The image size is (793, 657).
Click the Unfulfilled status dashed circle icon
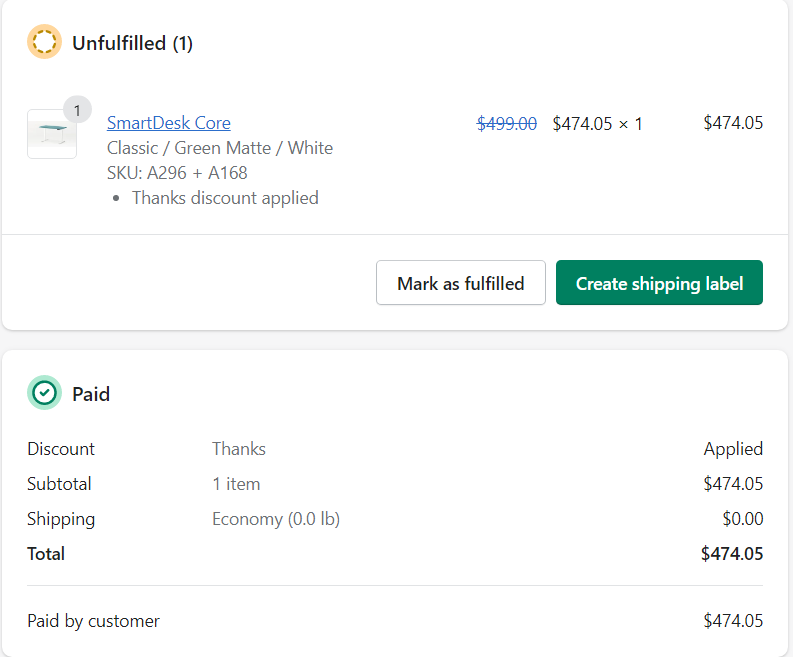[x=44, y=42]
